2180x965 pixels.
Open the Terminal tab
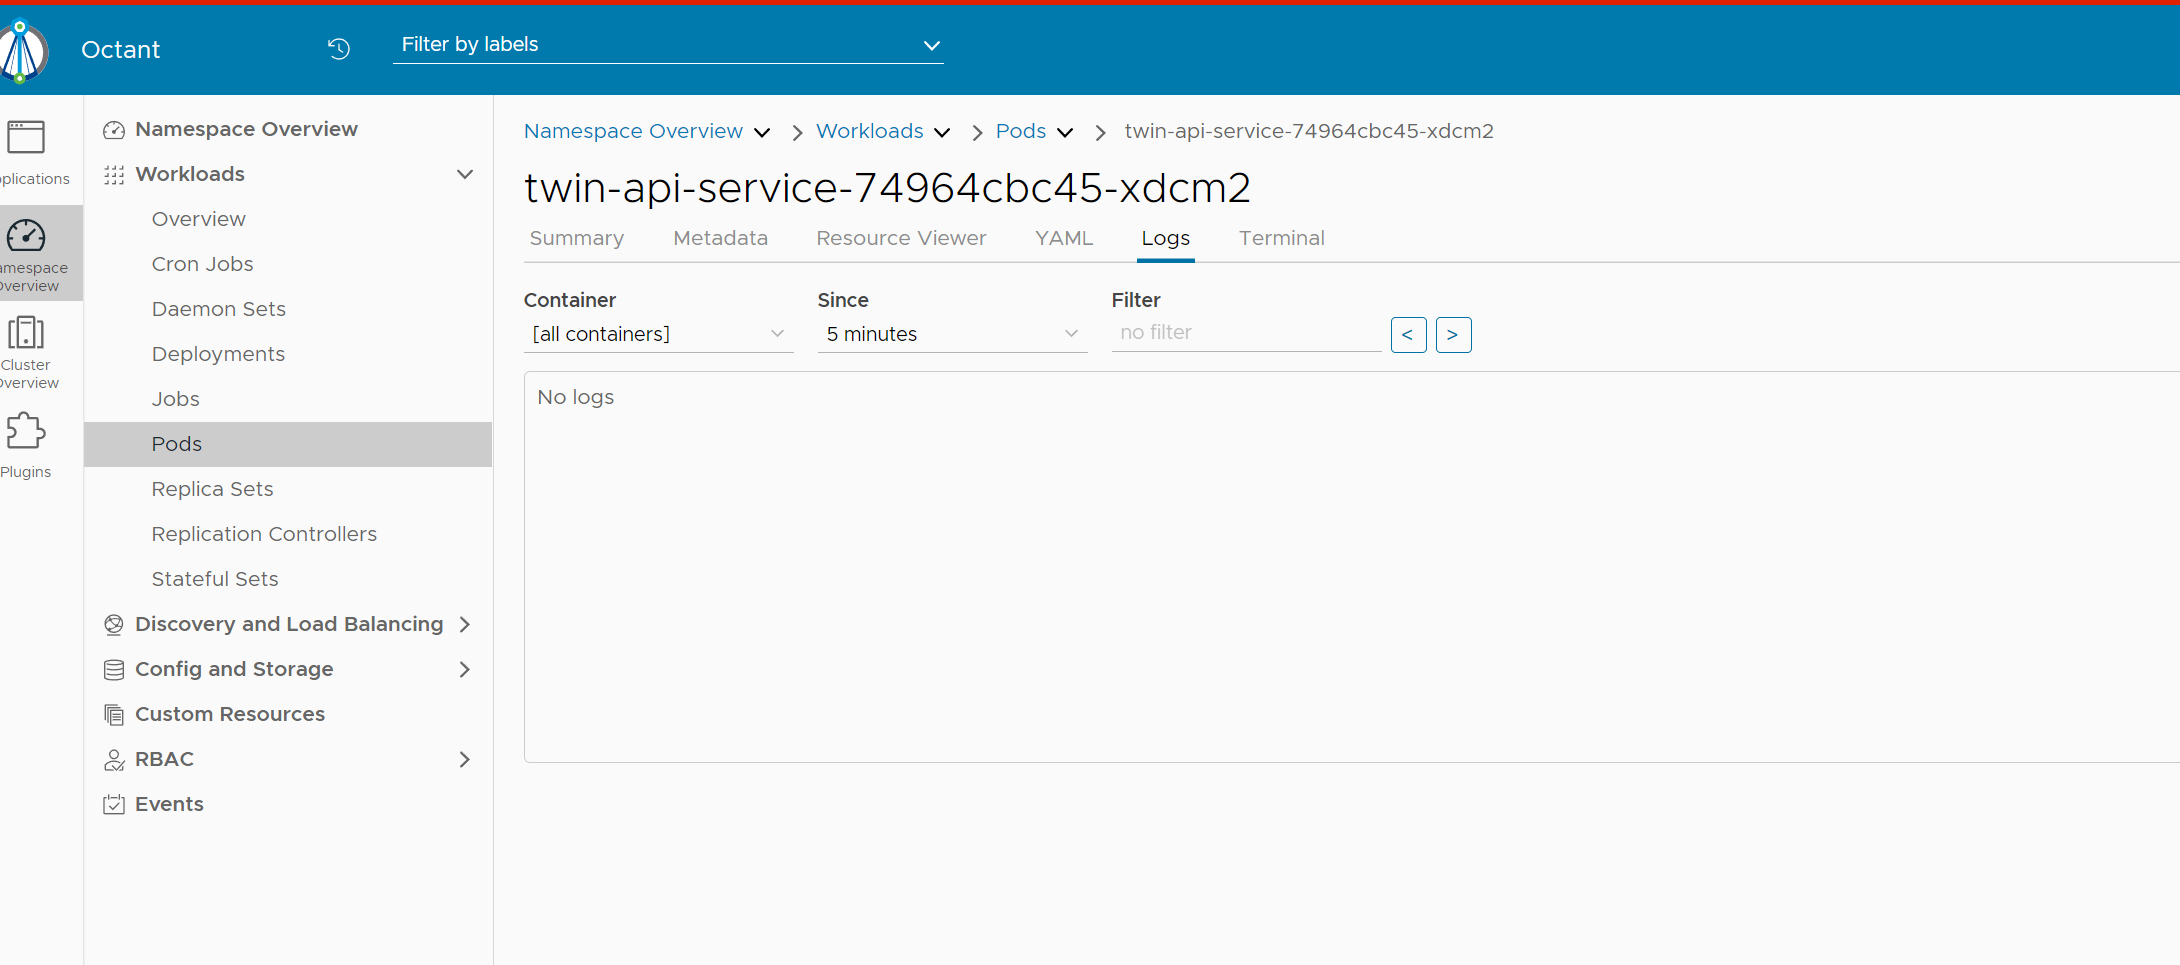[x=1281, y=238]
